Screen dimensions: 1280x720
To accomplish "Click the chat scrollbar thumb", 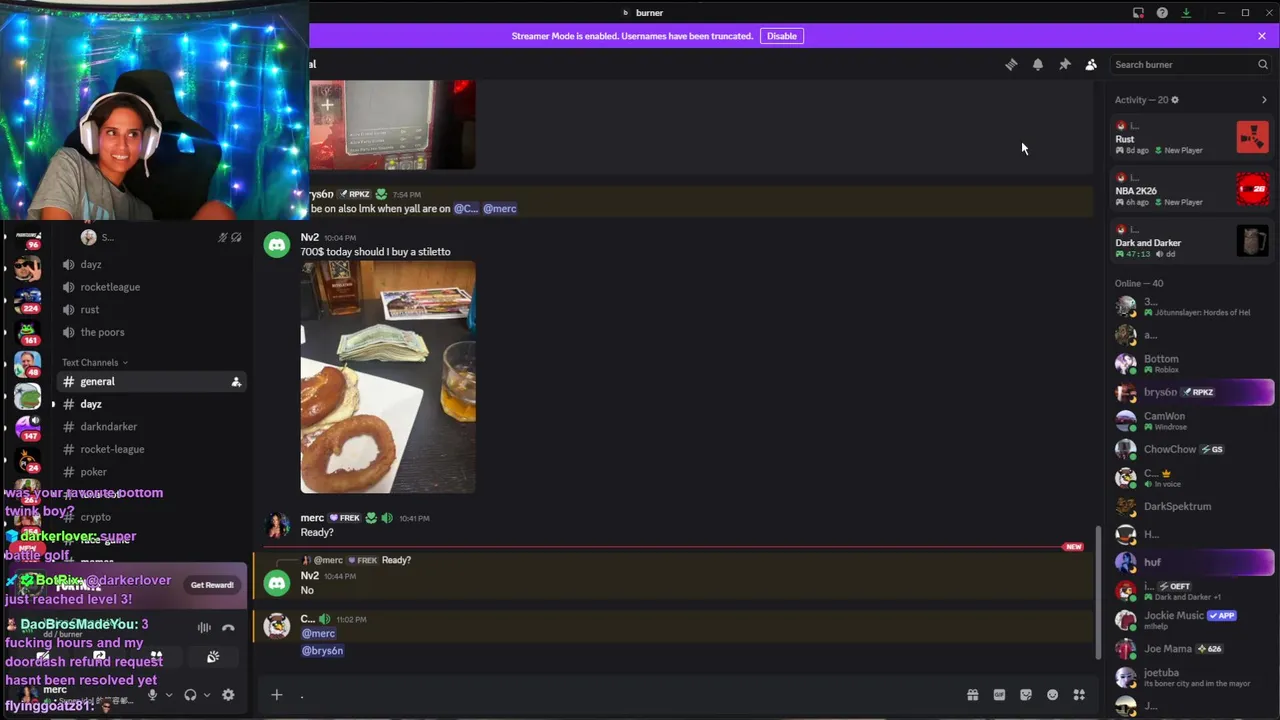I will pos(1098,592).
